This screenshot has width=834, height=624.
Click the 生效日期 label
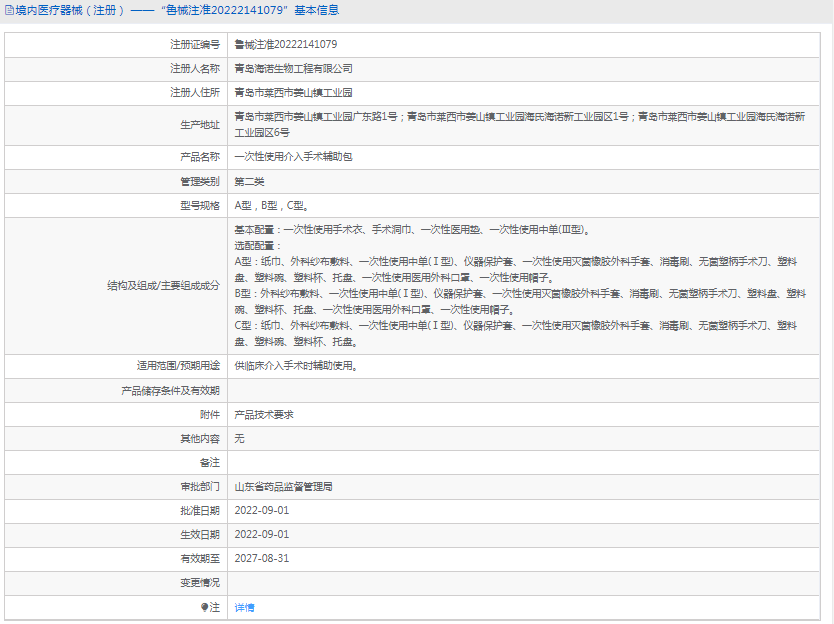click(x=200, y=535)
